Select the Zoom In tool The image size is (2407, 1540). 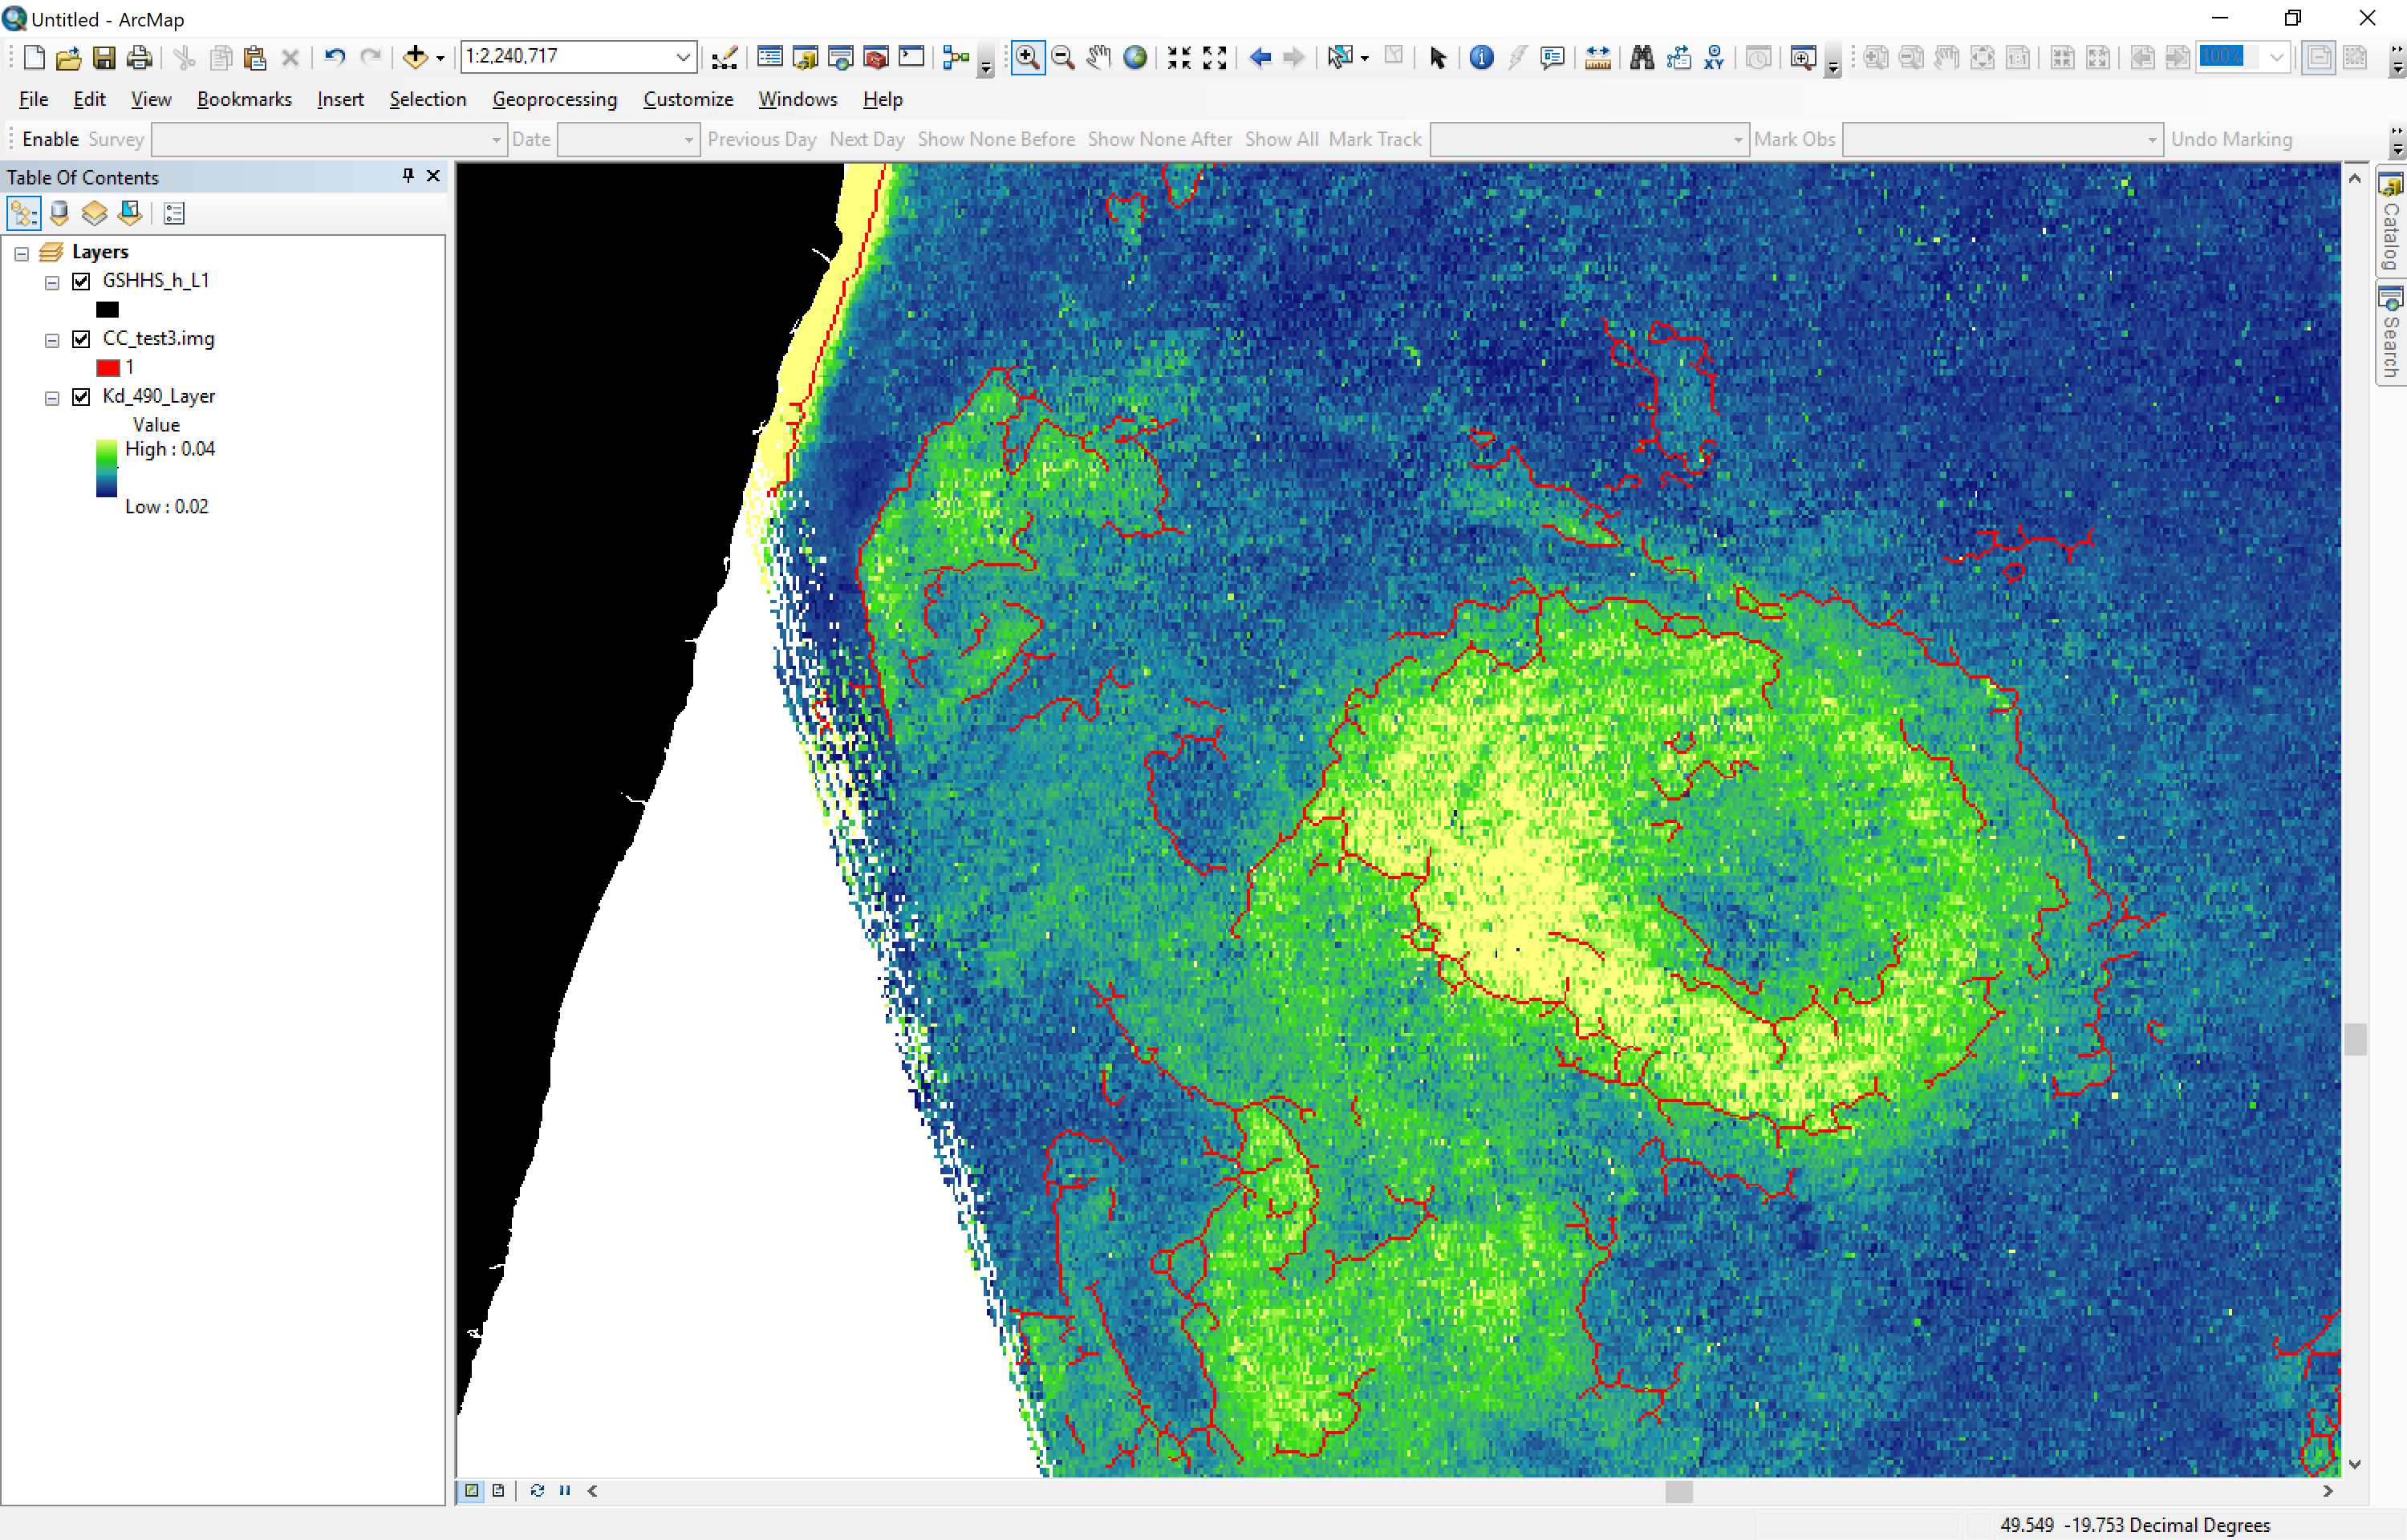[1027, 57]
